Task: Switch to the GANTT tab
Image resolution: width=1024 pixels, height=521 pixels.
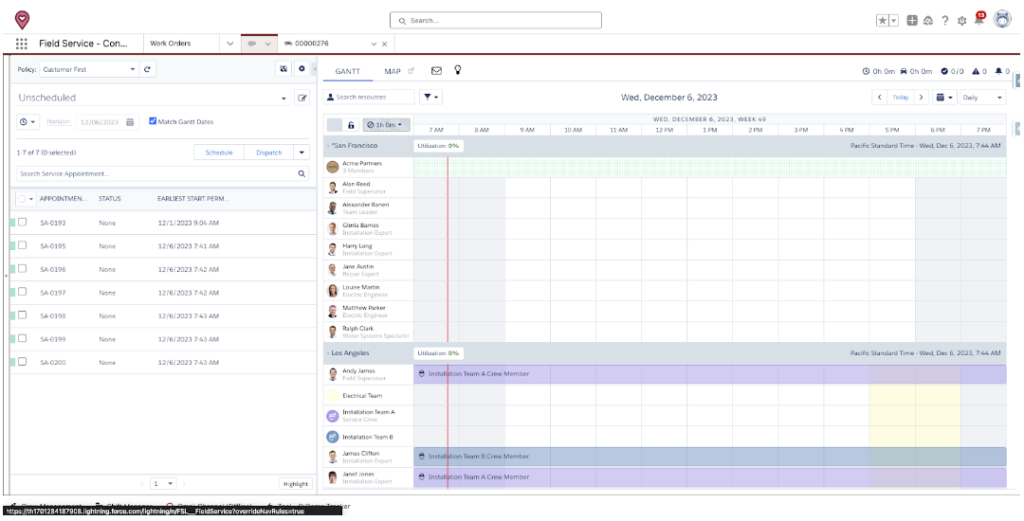Action: click(x=348, y=71)
